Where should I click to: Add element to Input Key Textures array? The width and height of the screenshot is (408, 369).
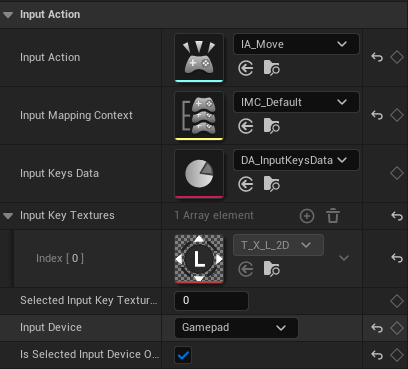pos(307,216)
